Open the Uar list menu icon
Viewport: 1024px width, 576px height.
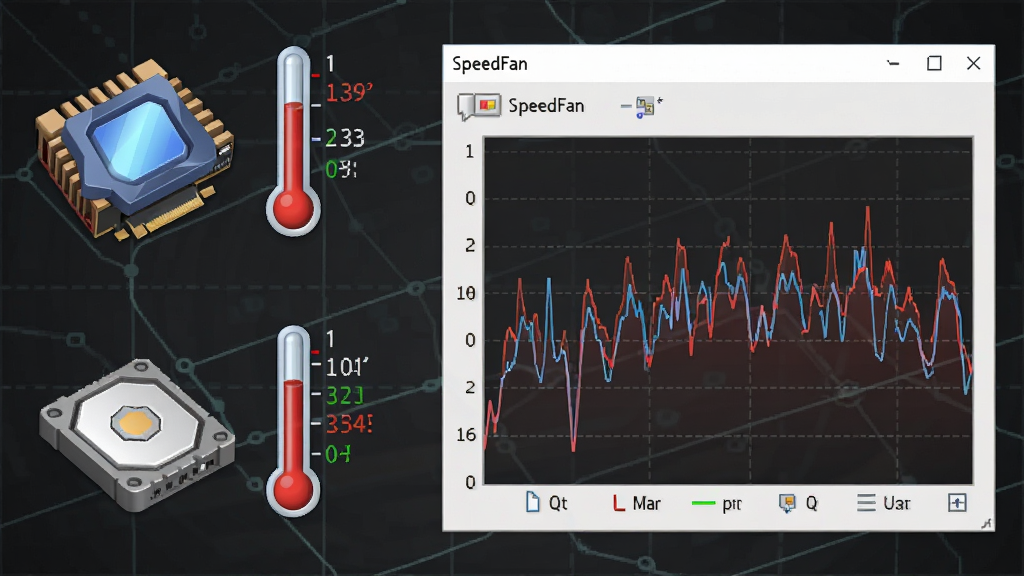866,503
